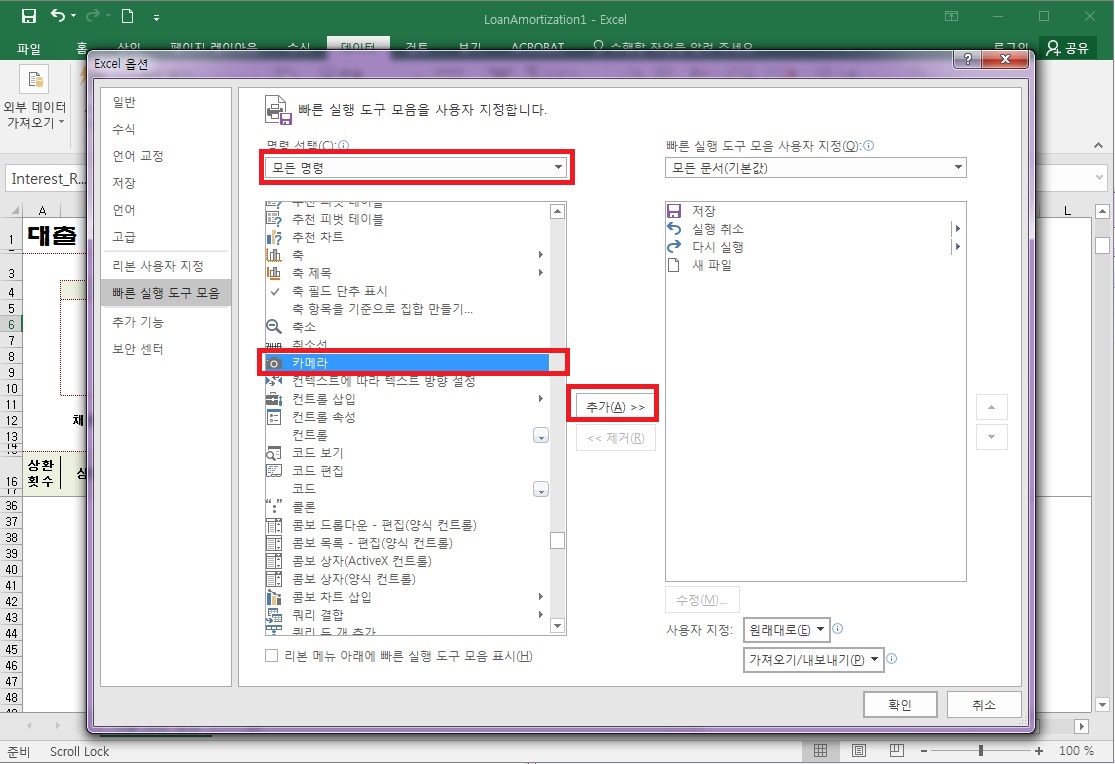1115x764 pixels.
Task: Select 쿼리 결합 command
Action: (x=407, y=615)
